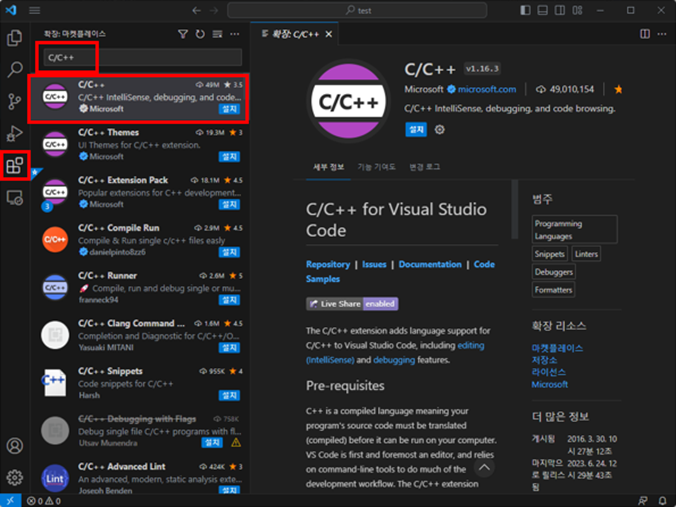Click the extensions search input field
The image size is (676, 507).
(x=143, y=57)
